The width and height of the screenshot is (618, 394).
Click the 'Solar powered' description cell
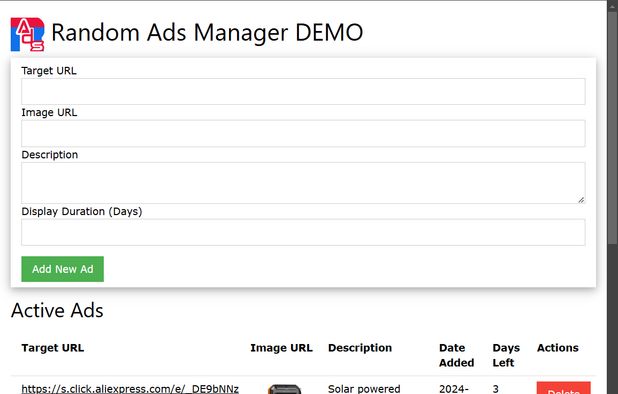364,389
